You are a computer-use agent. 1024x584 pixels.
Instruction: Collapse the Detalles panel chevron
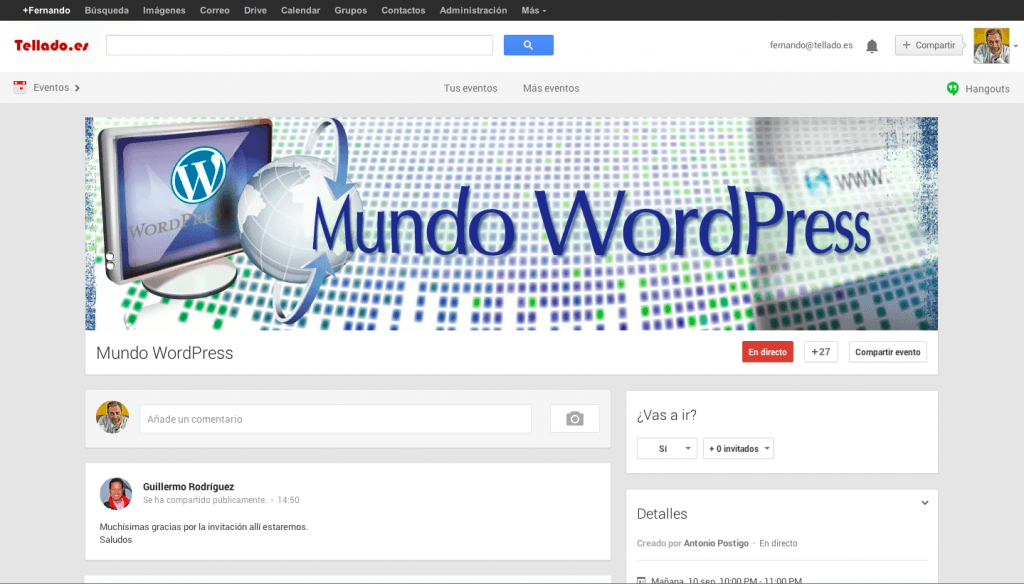point(925,503)
